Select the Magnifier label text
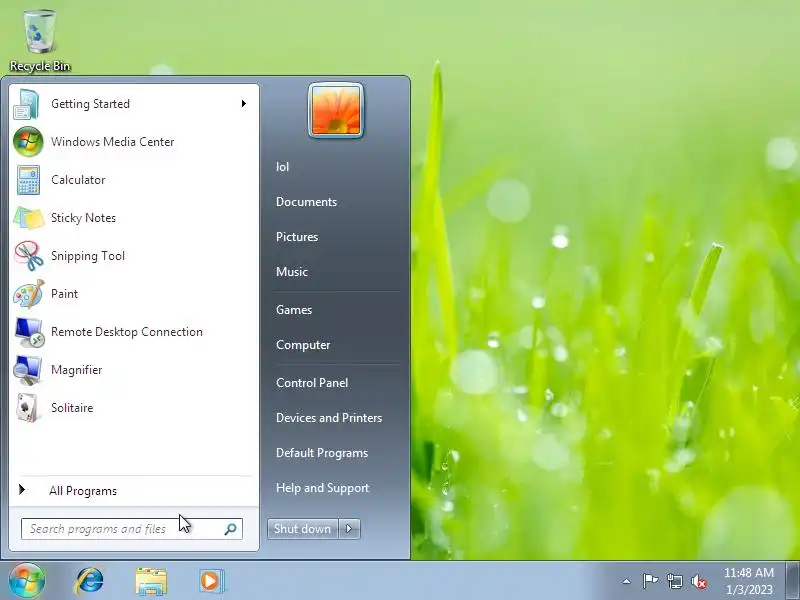Viewport: 800px width, 600px height. (77, 370)
